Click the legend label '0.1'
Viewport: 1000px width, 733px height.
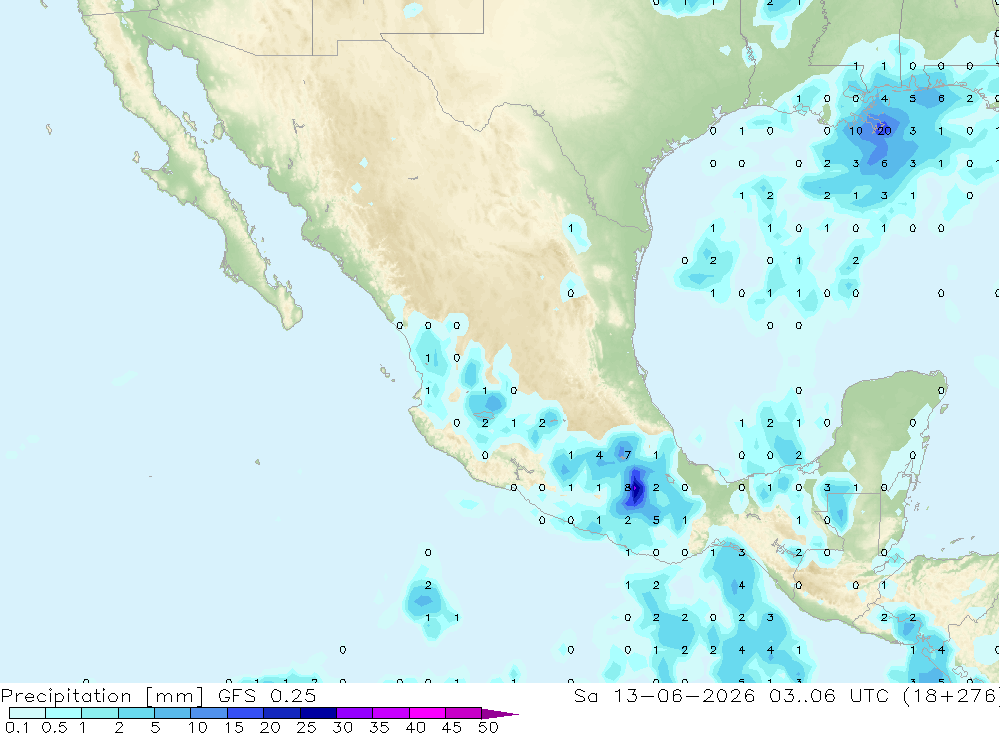(17, 727)
